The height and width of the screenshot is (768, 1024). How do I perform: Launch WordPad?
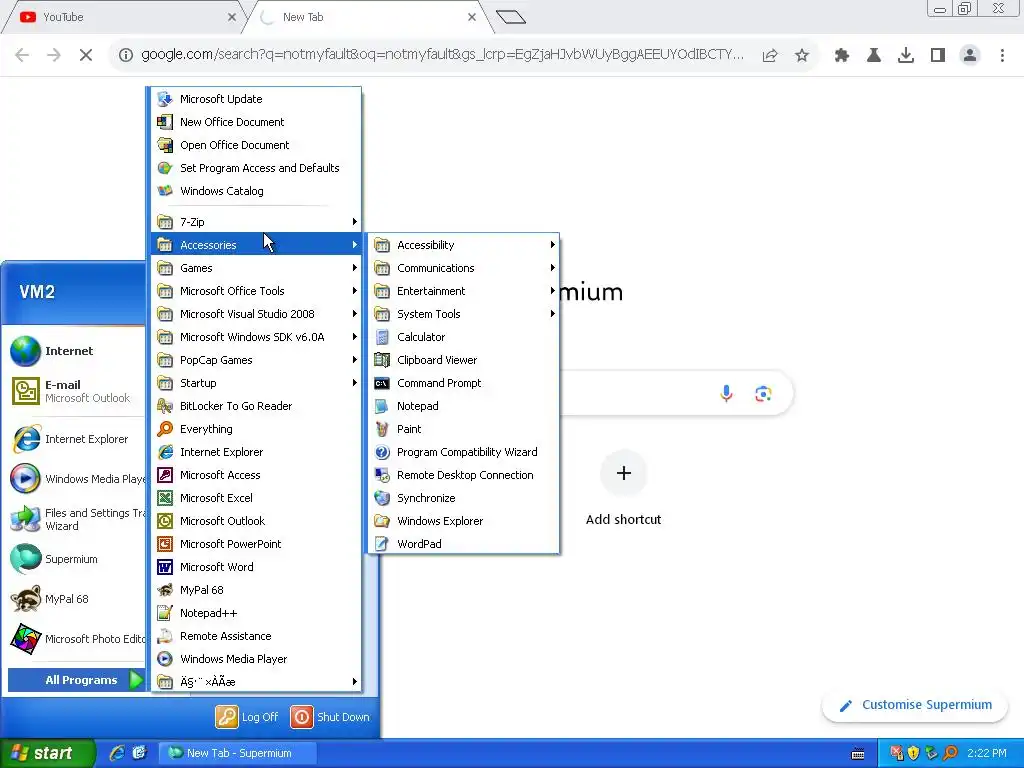click(x=464, y=543)
